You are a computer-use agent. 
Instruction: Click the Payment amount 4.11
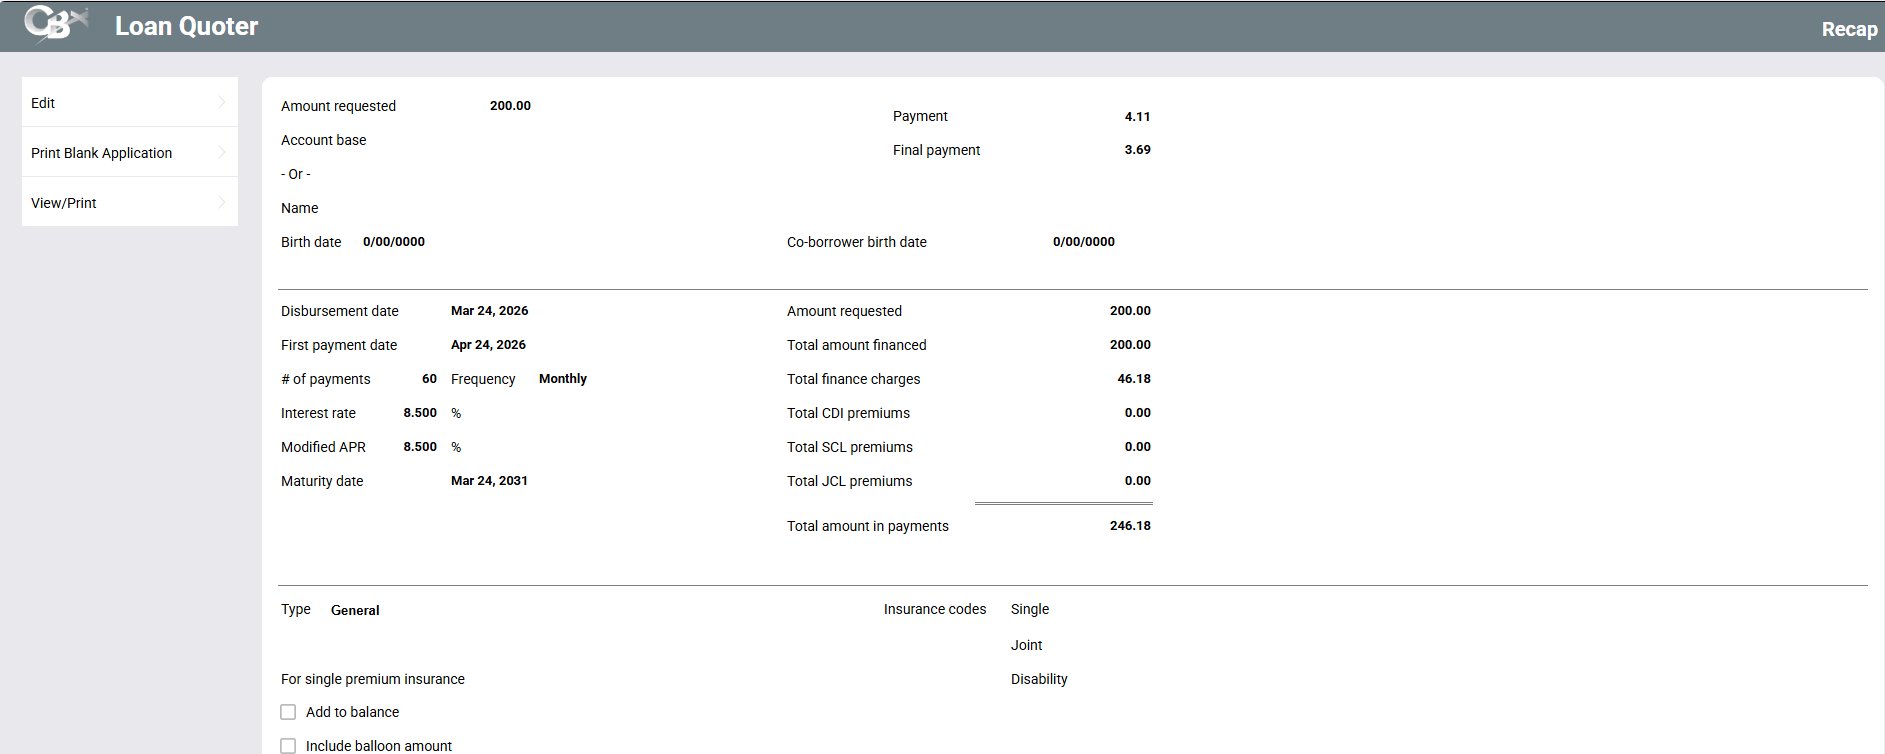pyautogui.click(x=1137, y=117)
